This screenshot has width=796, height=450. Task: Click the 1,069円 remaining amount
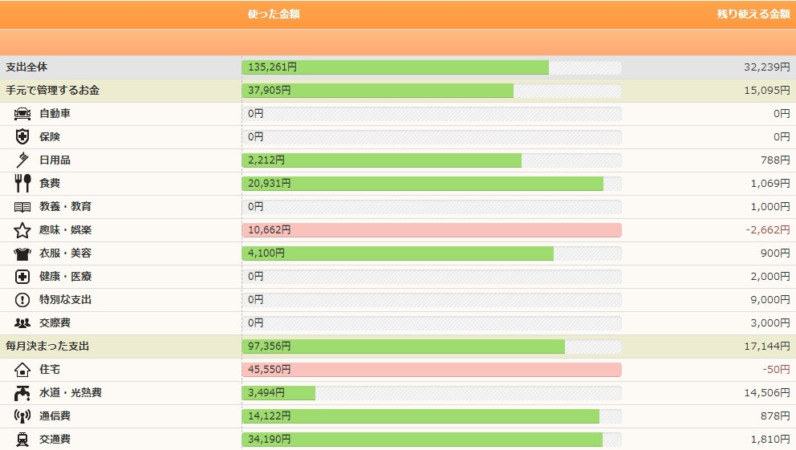click(770, 183)
